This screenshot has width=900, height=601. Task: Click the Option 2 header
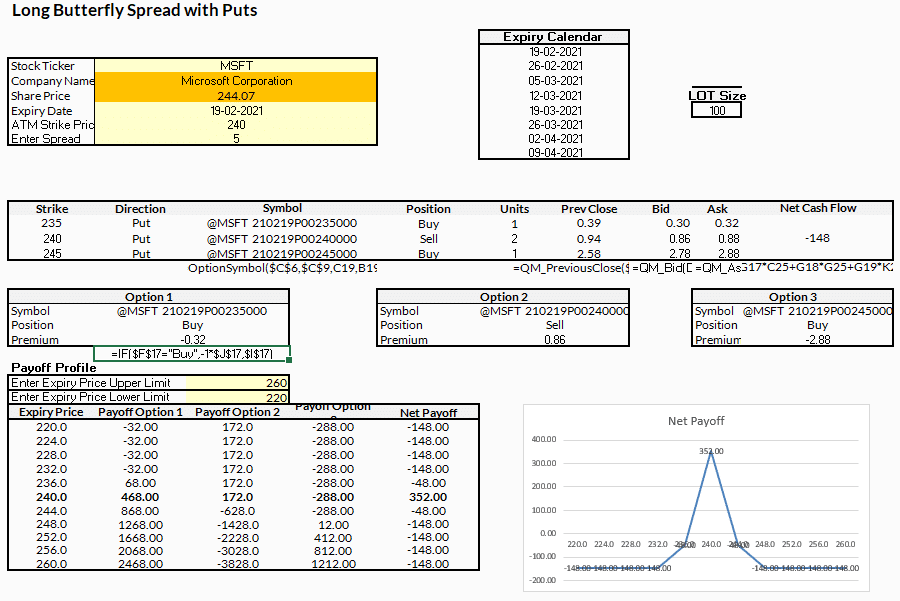pos(503,297)
